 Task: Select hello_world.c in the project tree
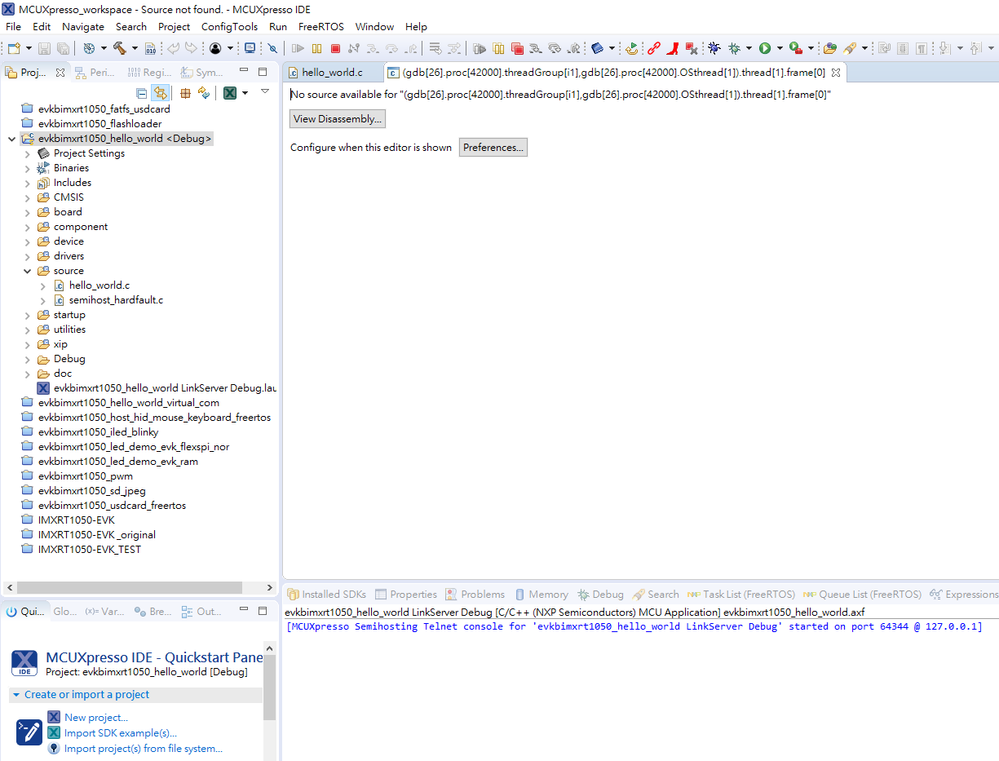point(99,286)
